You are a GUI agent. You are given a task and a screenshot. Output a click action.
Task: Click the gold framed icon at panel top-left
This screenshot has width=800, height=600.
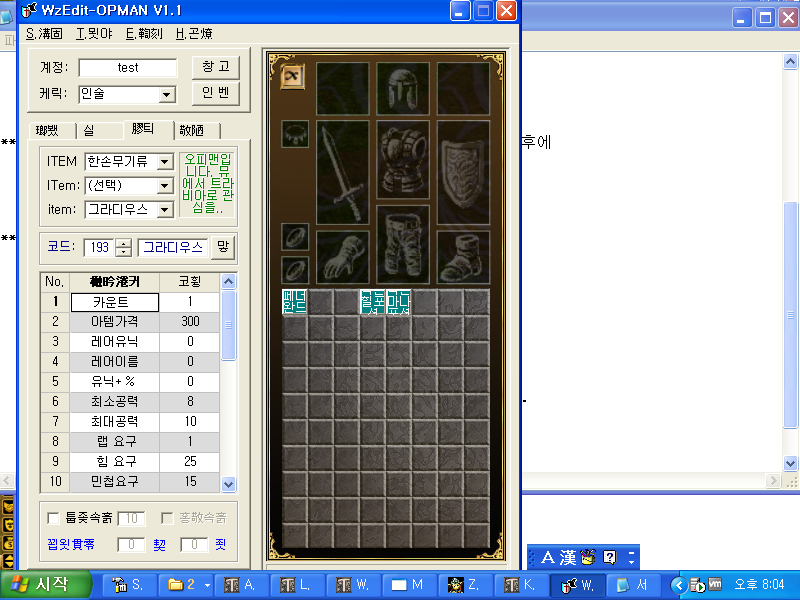tap(293, 77)
